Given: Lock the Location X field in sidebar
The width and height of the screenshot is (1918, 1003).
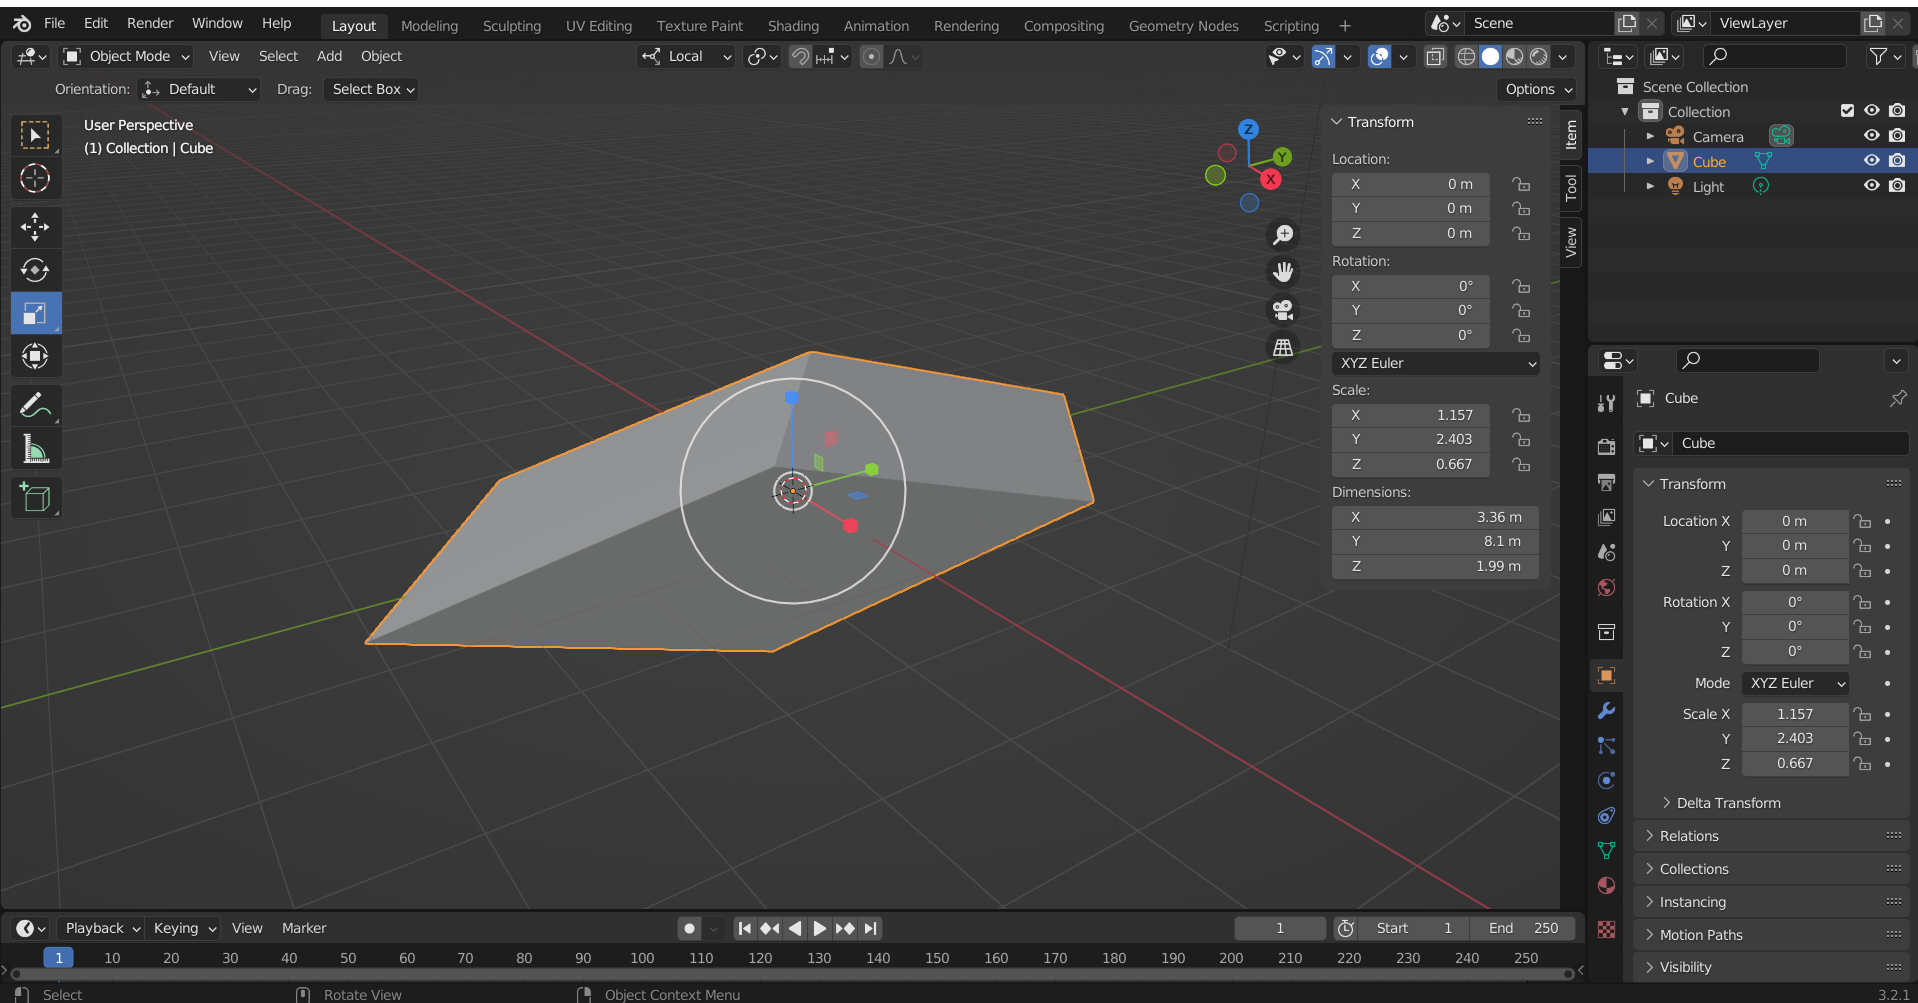Looking at the screenshot, I should point(1521,184).
